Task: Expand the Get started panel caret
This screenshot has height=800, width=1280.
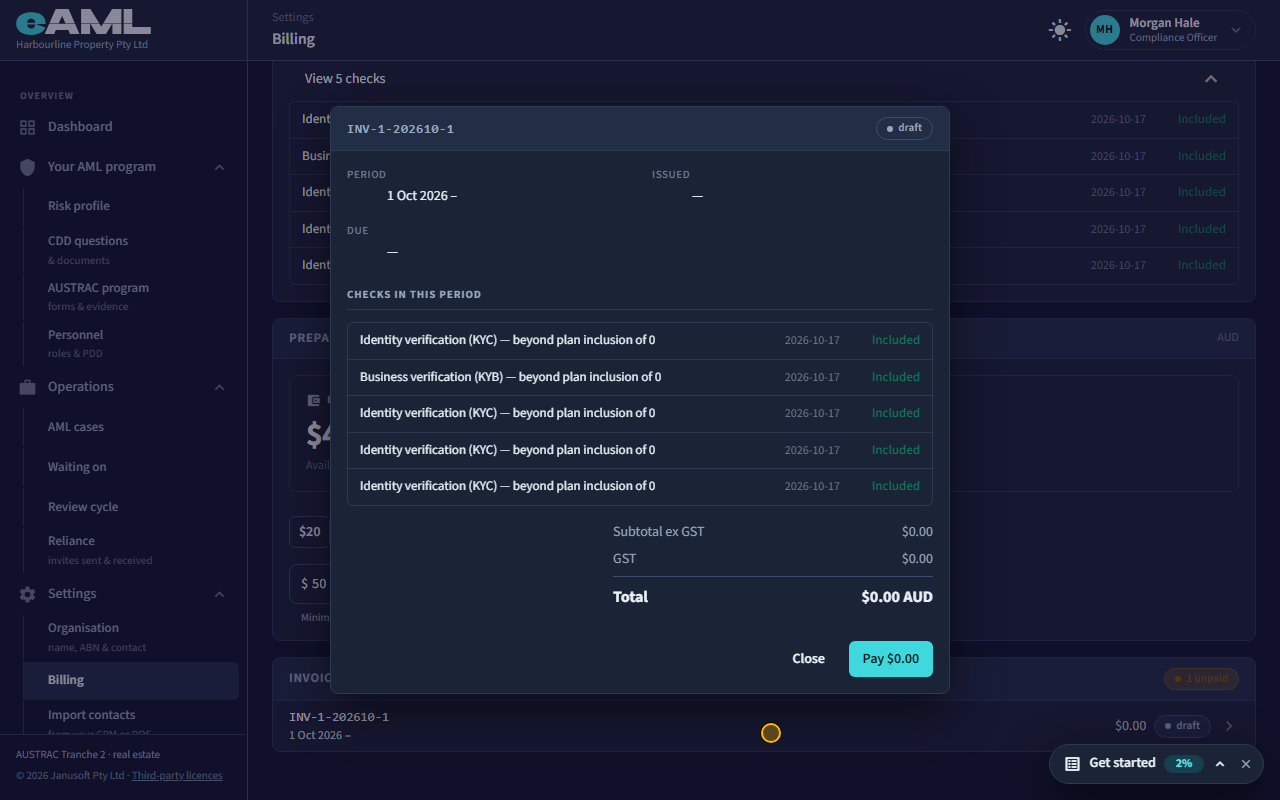Action: (x=1220, y=764)
